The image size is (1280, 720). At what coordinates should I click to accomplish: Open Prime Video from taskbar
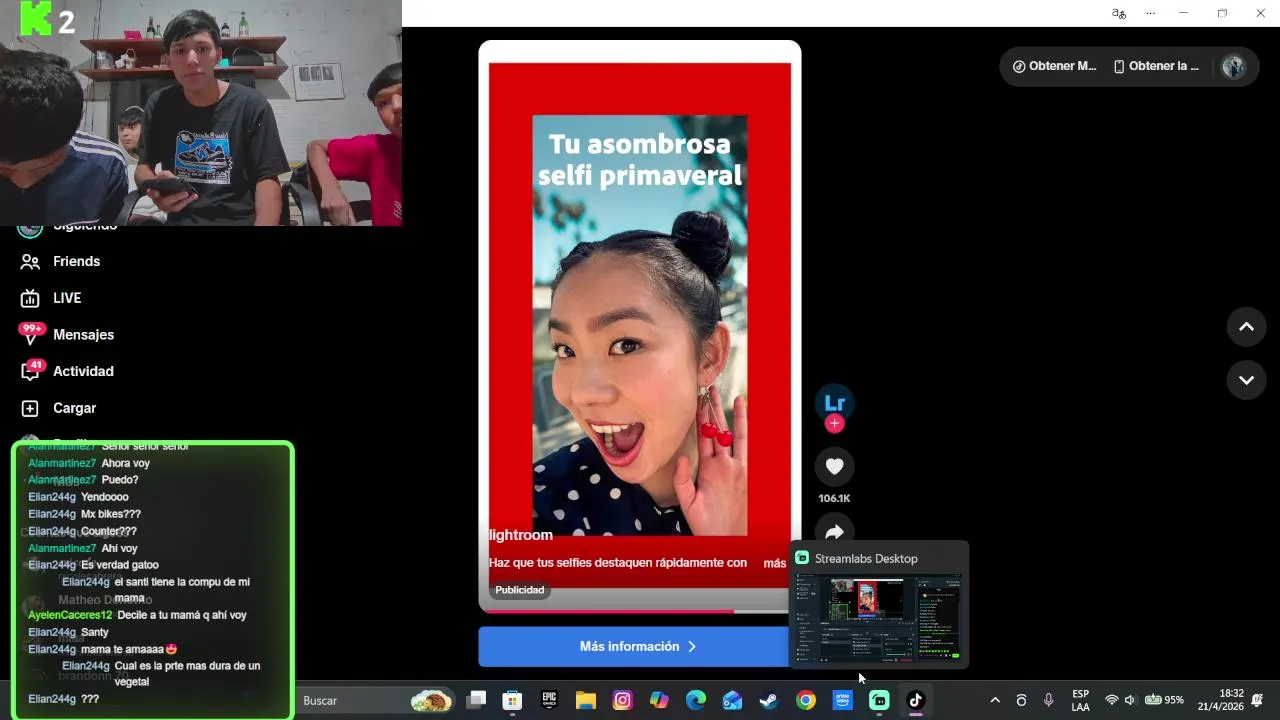(x=842, y=700)
